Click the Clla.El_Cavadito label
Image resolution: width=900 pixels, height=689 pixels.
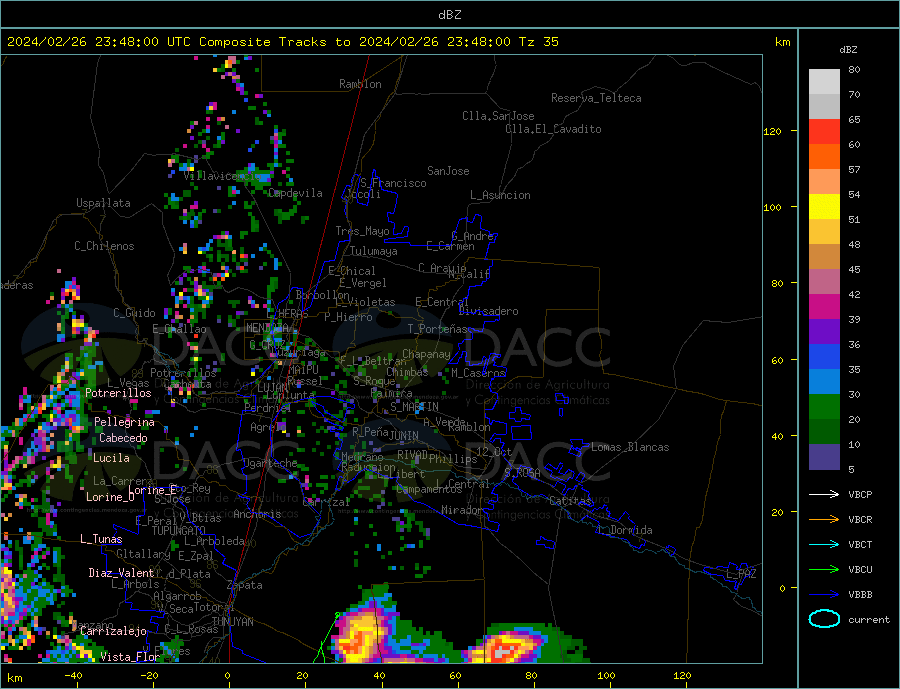[553, 129]
